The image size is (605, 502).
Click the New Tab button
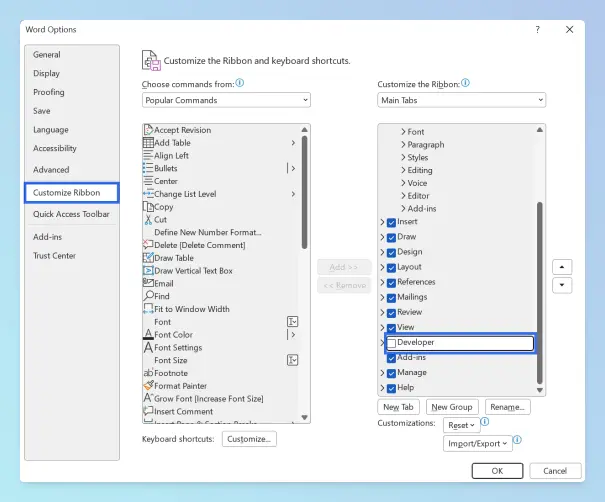pos(398,407)
